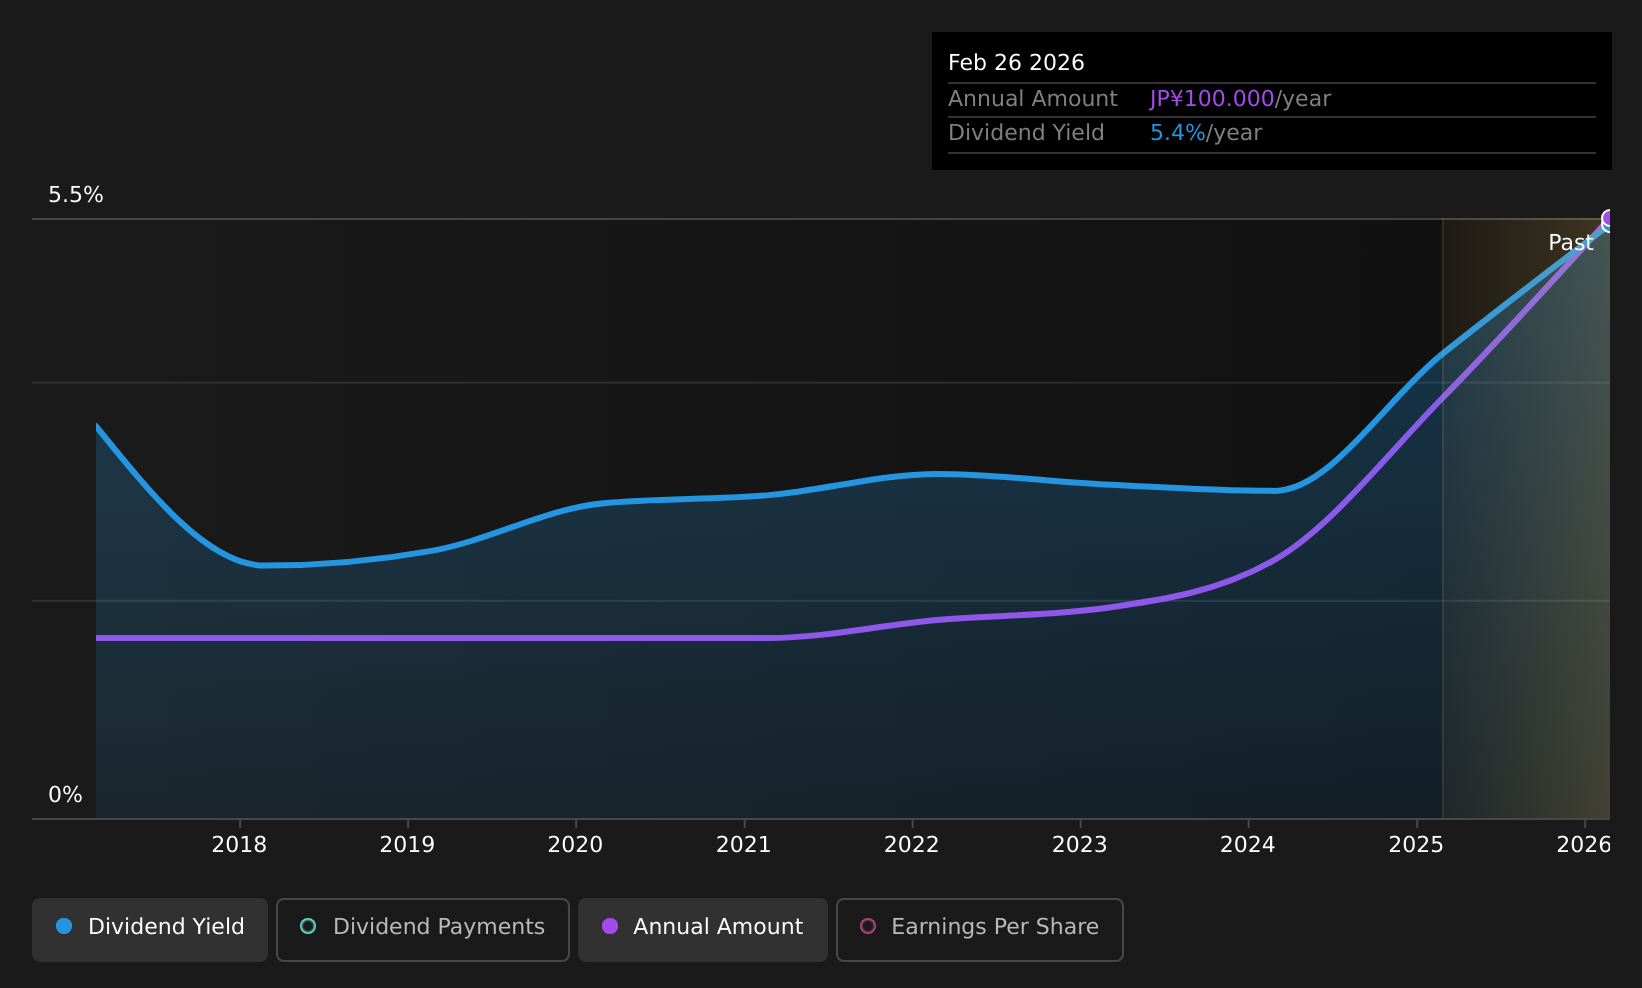Screen dimensions: 1642x988
Task: Click the 2021 x-axis label
Action: click(x=744, y=845)
